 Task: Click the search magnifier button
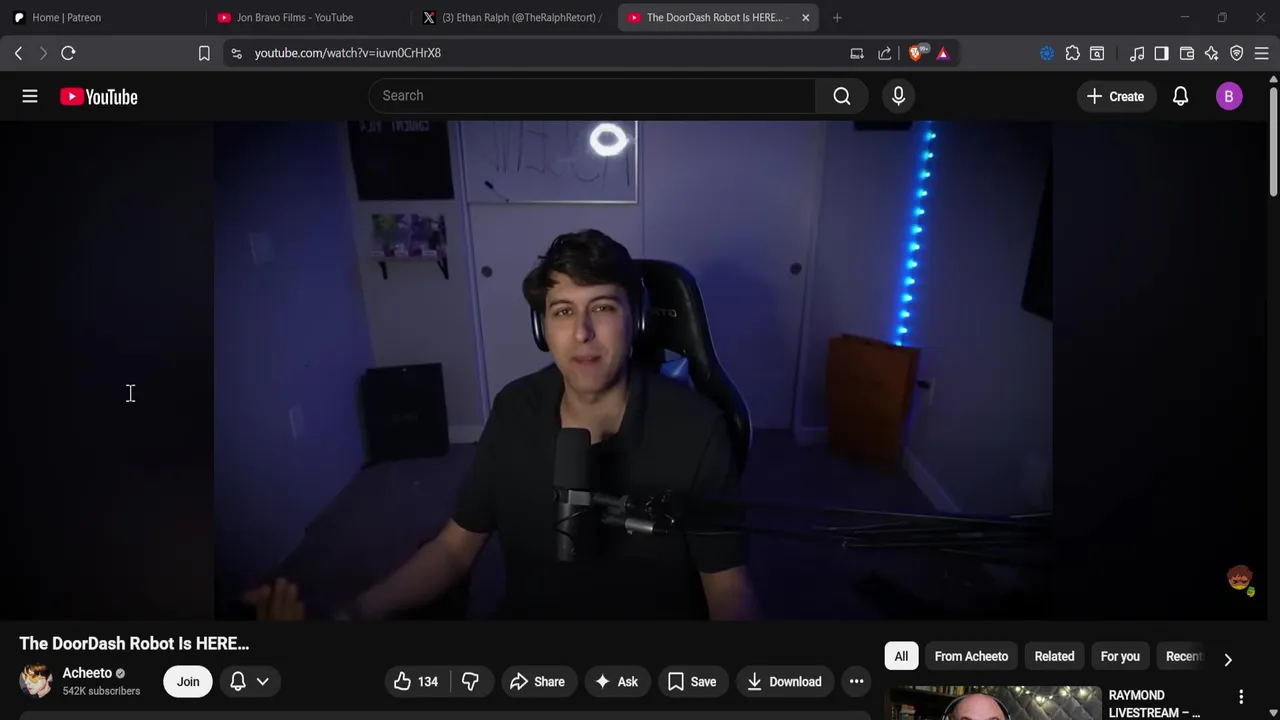coord(842,96)
